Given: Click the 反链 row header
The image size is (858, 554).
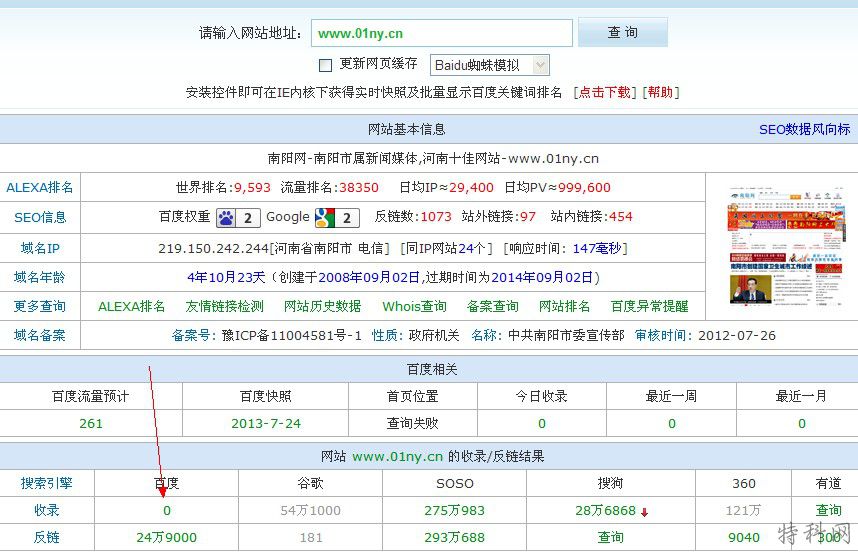Looking at the screenshot, I should click(x=47, y=537).
